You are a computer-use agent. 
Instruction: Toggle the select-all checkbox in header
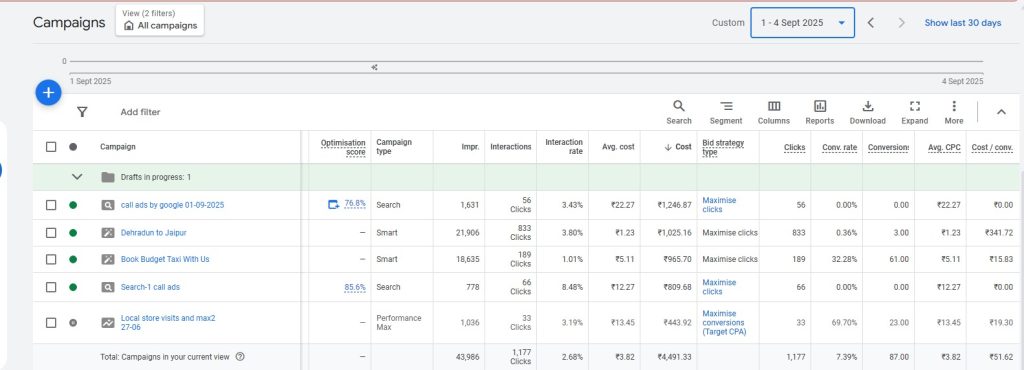[x=51, y=147]
